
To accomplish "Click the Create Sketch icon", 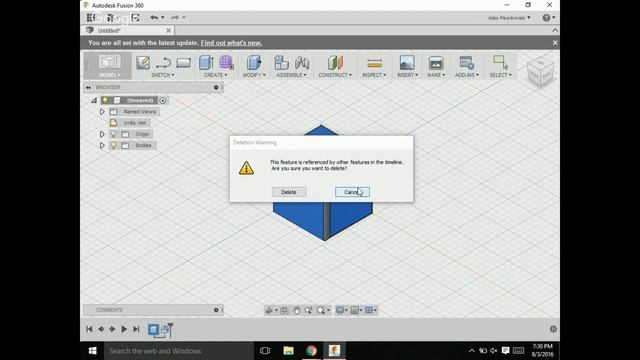I will tap(143, 62).
